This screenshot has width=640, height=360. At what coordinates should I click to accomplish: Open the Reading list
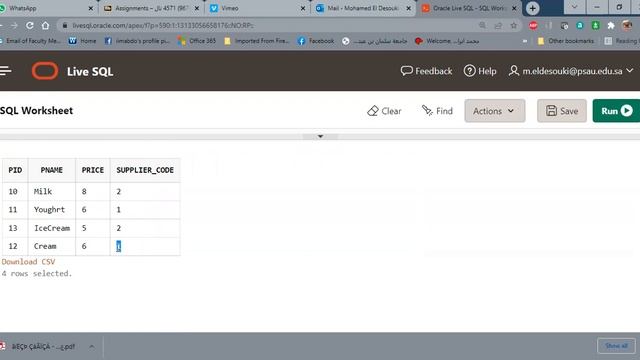point(621,41)
